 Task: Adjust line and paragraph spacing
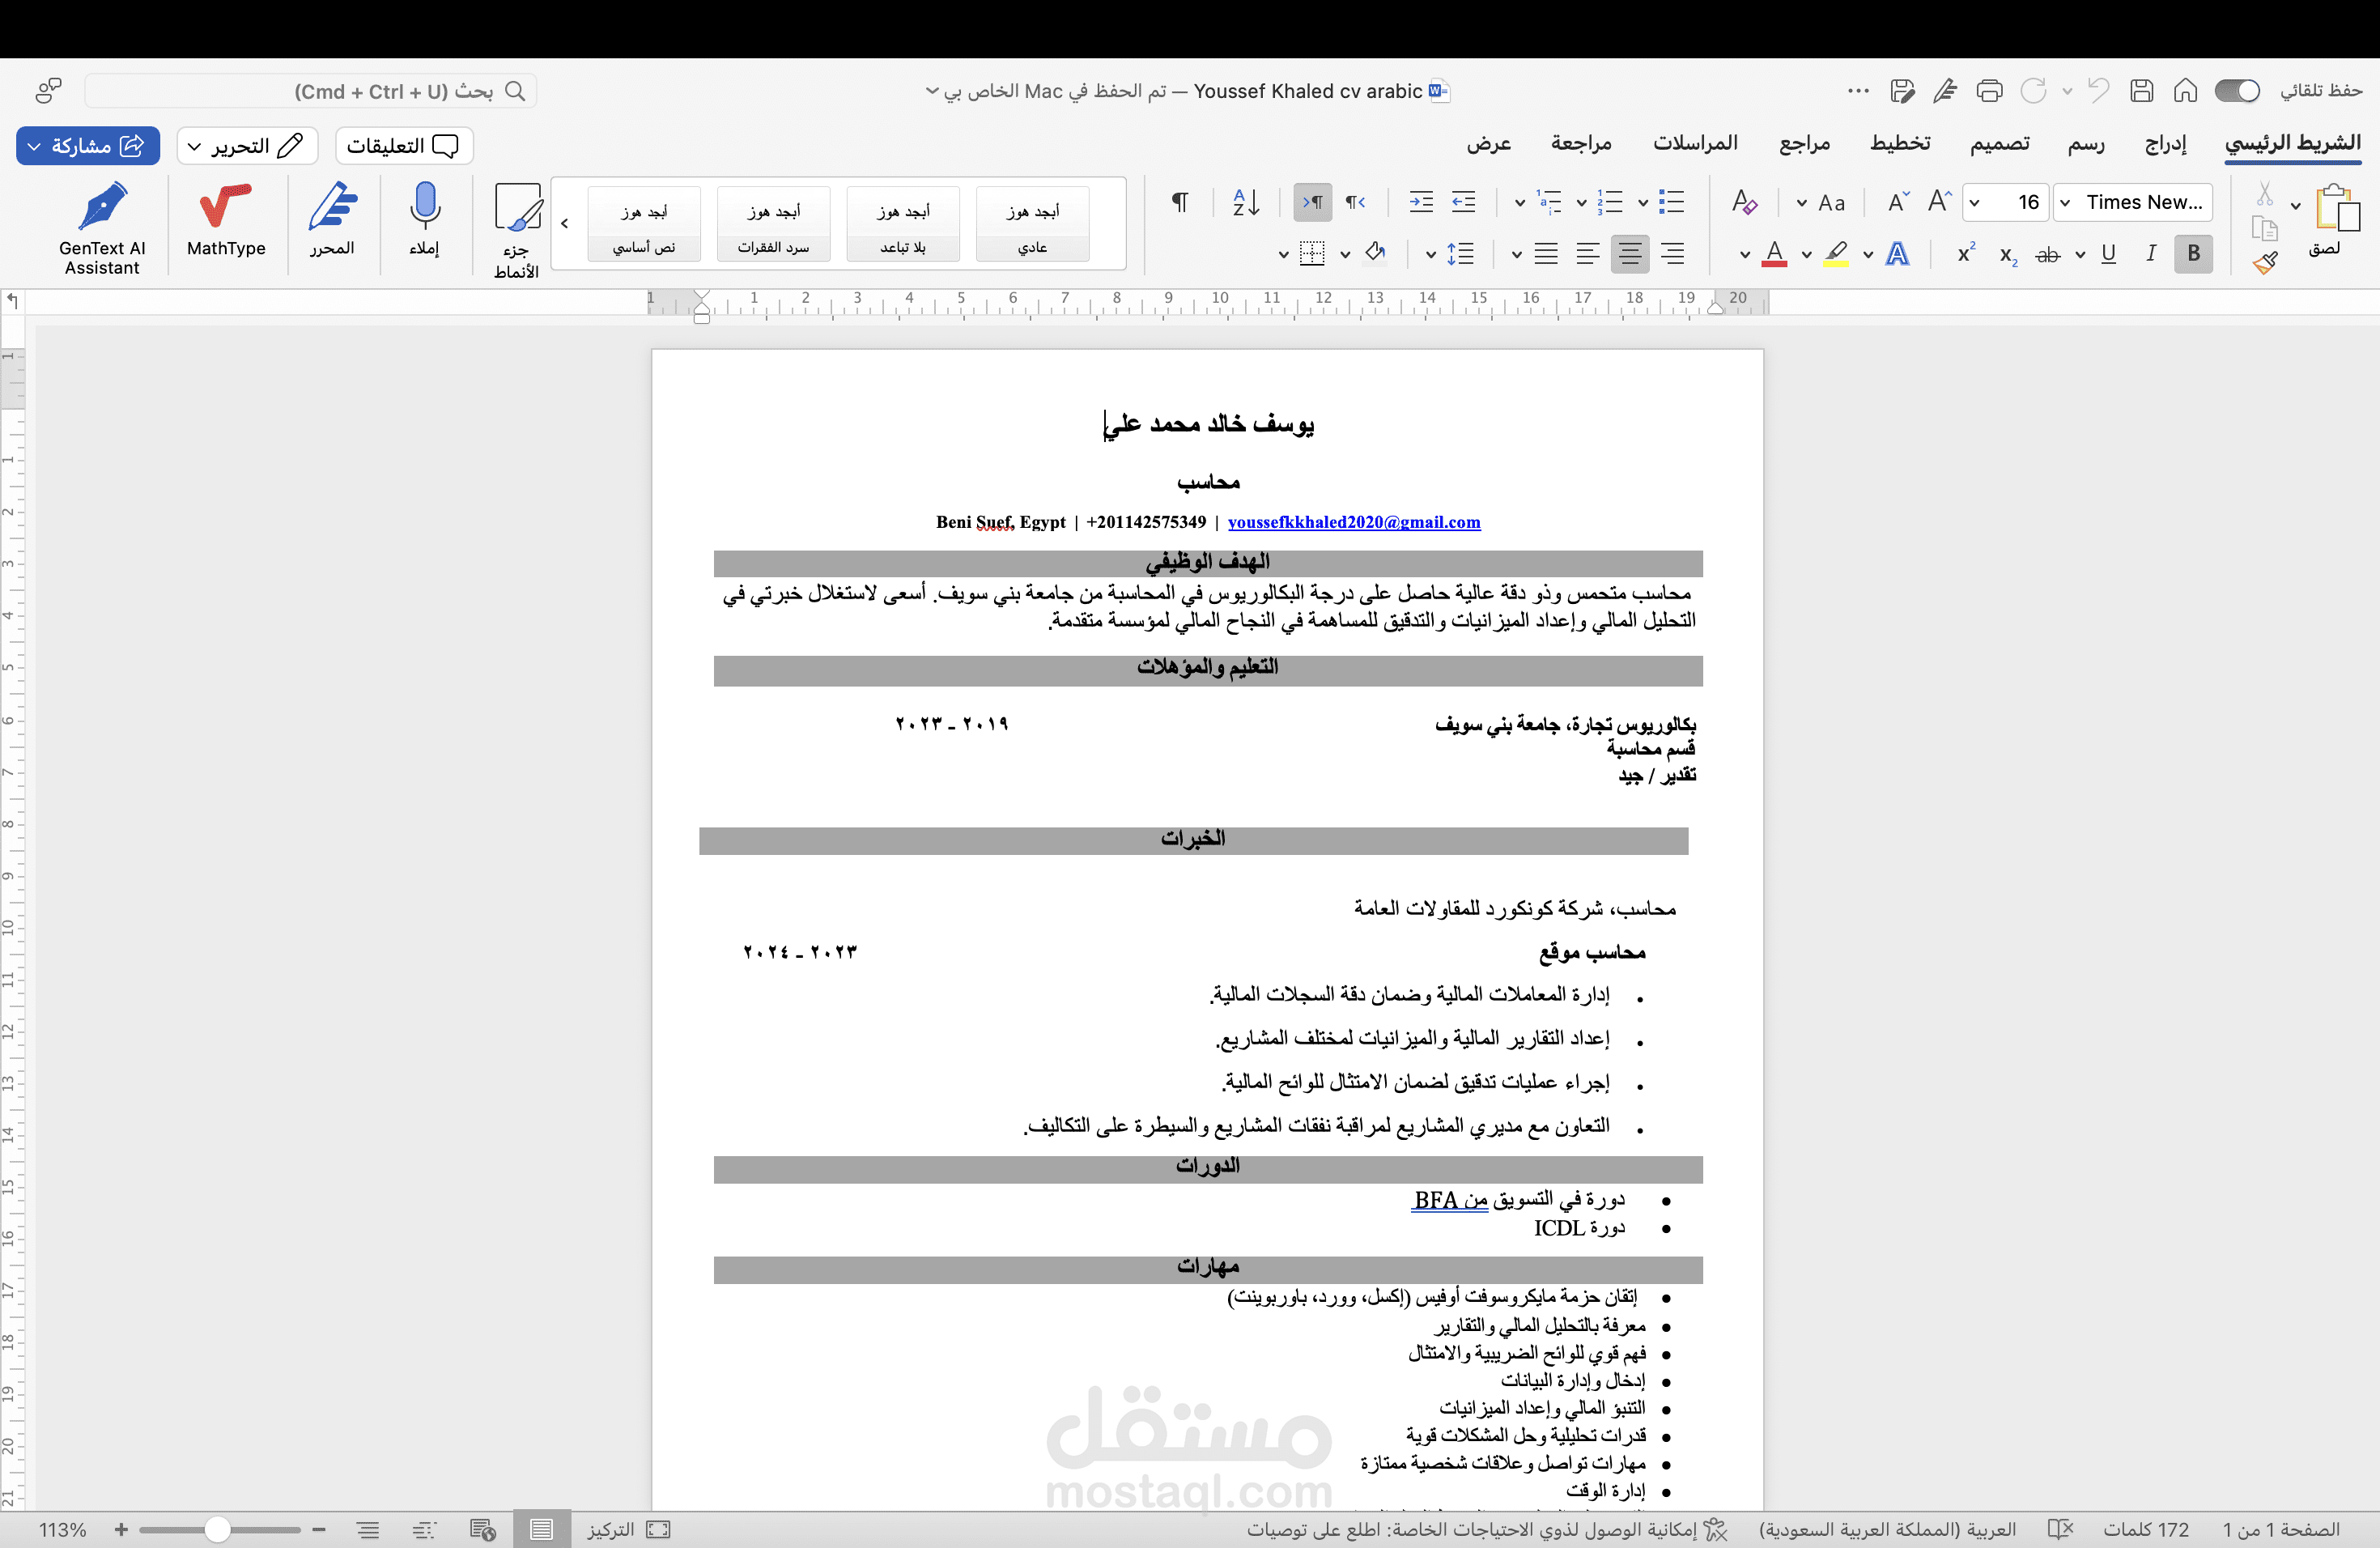(1461, 254)
